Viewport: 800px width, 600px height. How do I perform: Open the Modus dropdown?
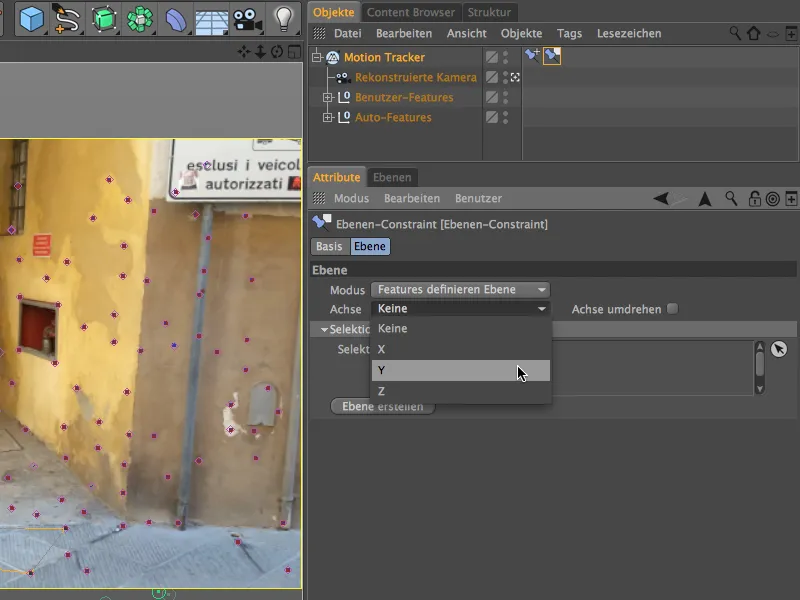point(460,290)
